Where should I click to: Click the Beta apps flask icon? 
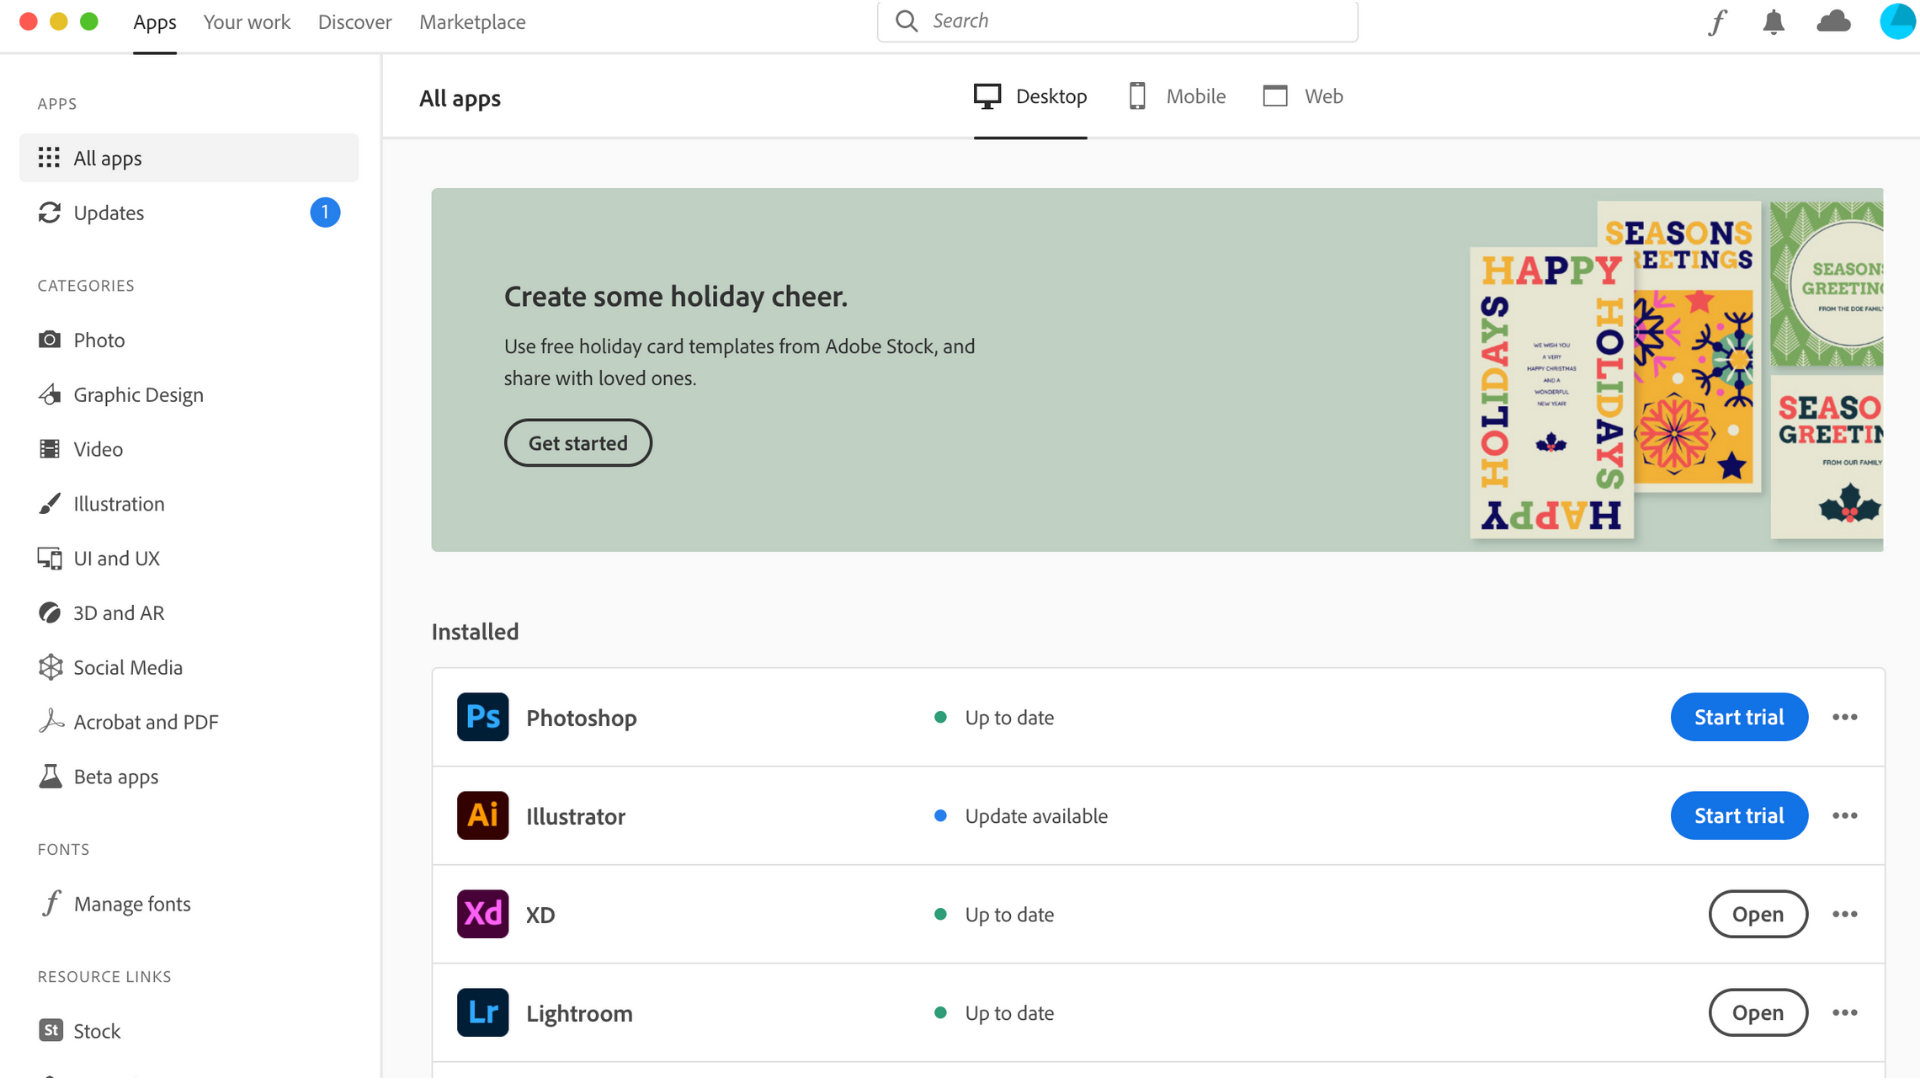(49, 776)
